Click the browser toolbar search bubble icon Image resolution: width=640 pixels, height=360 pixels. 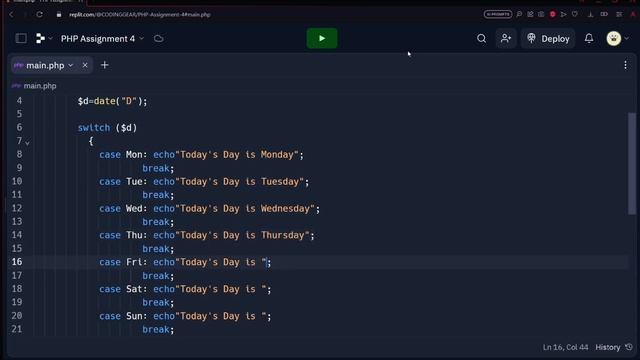[519, 14]
